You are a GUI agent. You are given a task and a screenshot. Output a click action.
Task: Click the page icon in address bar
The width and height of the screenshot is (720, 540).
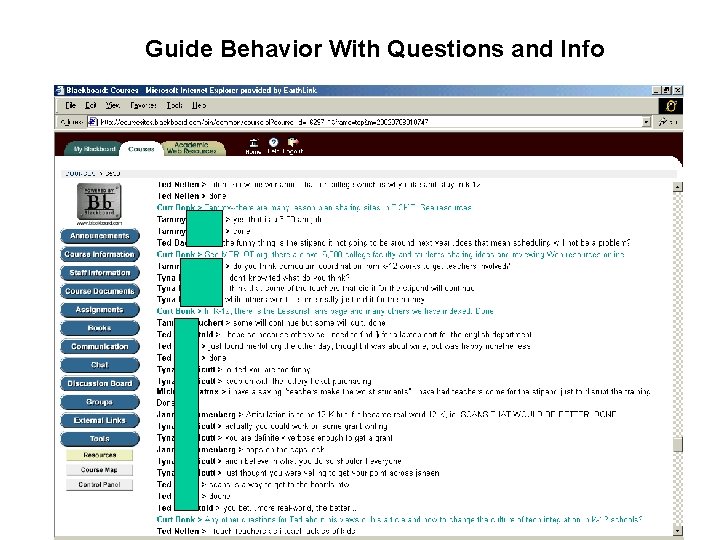tap(93, 122)
